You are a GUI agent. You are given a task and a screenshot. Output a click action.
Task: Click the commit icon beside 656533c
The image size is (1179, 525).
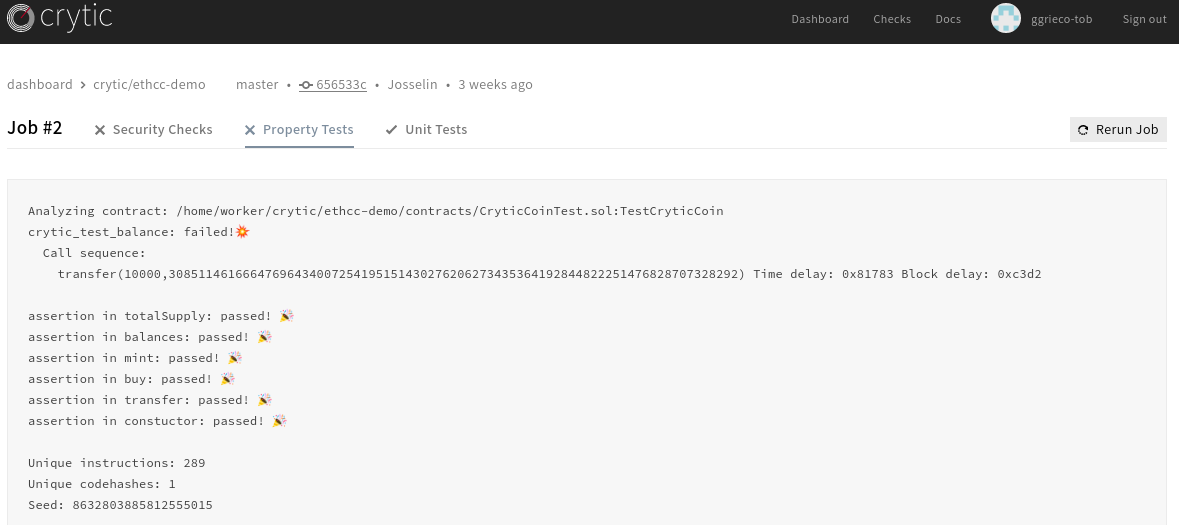pos(306,85)
